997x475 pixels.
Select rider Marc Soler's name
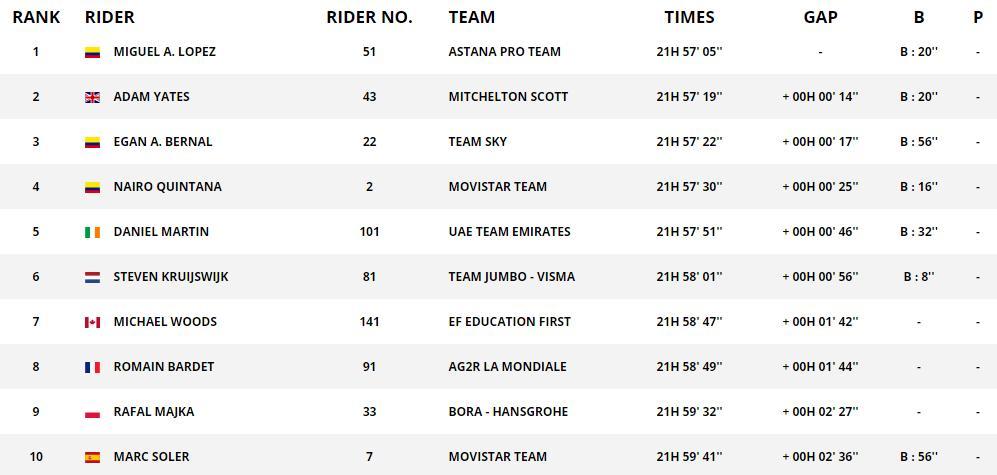point(151,457)
